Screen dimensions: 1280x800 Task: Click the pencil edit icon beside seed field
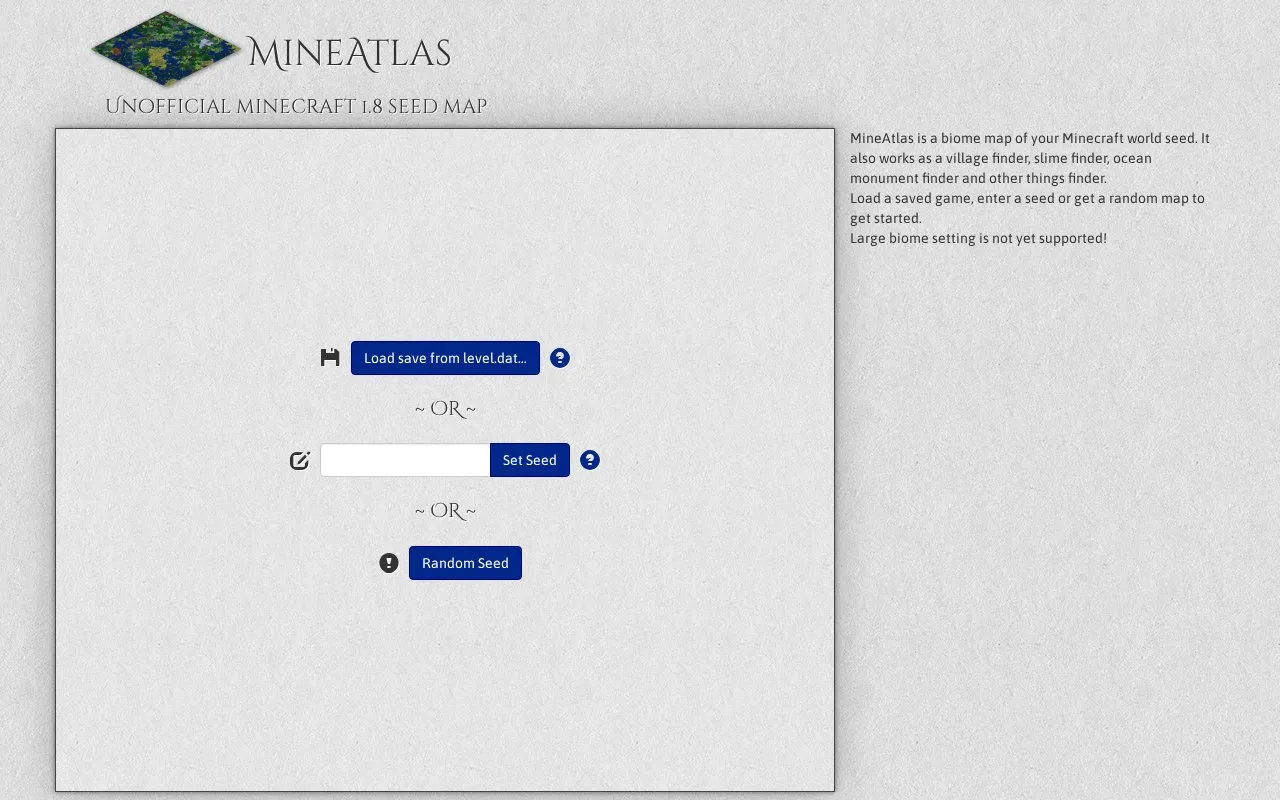(300, 460)
